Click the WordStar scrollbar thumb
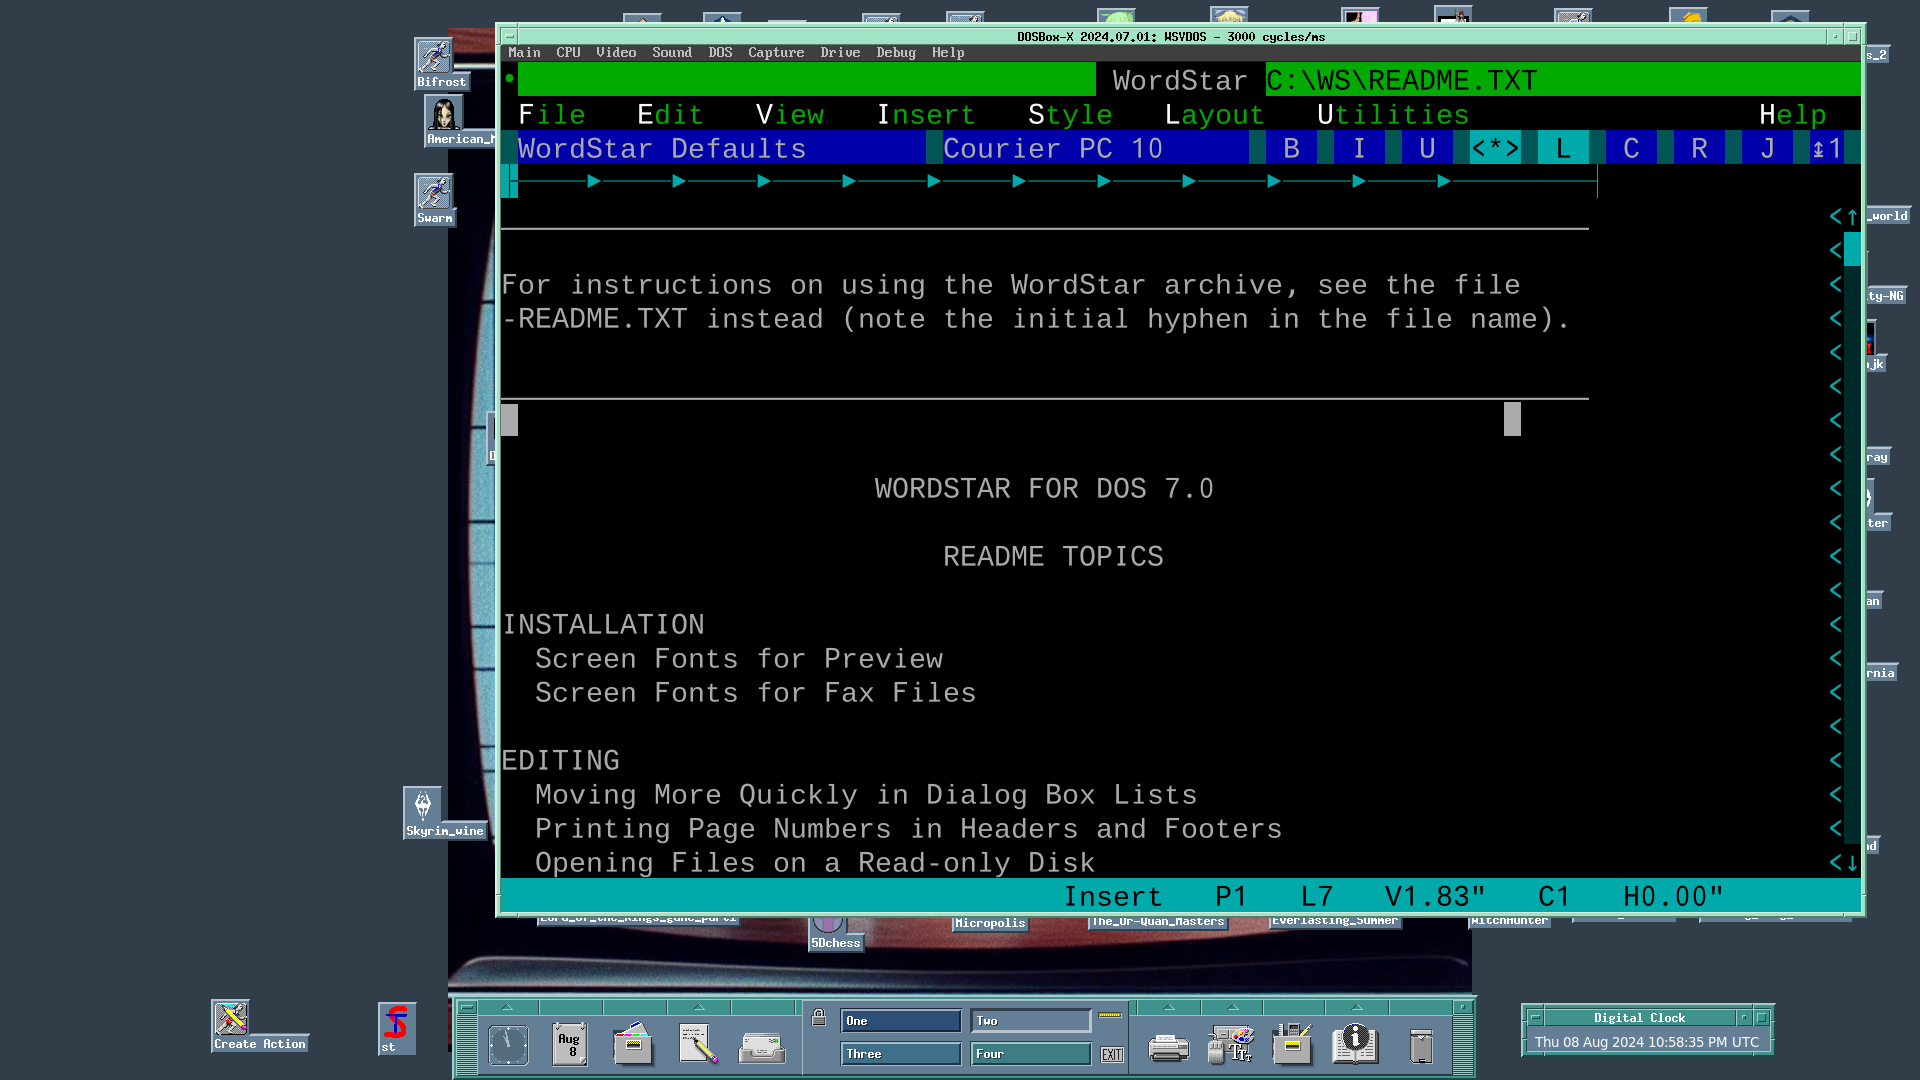 tap(1852, 250)
